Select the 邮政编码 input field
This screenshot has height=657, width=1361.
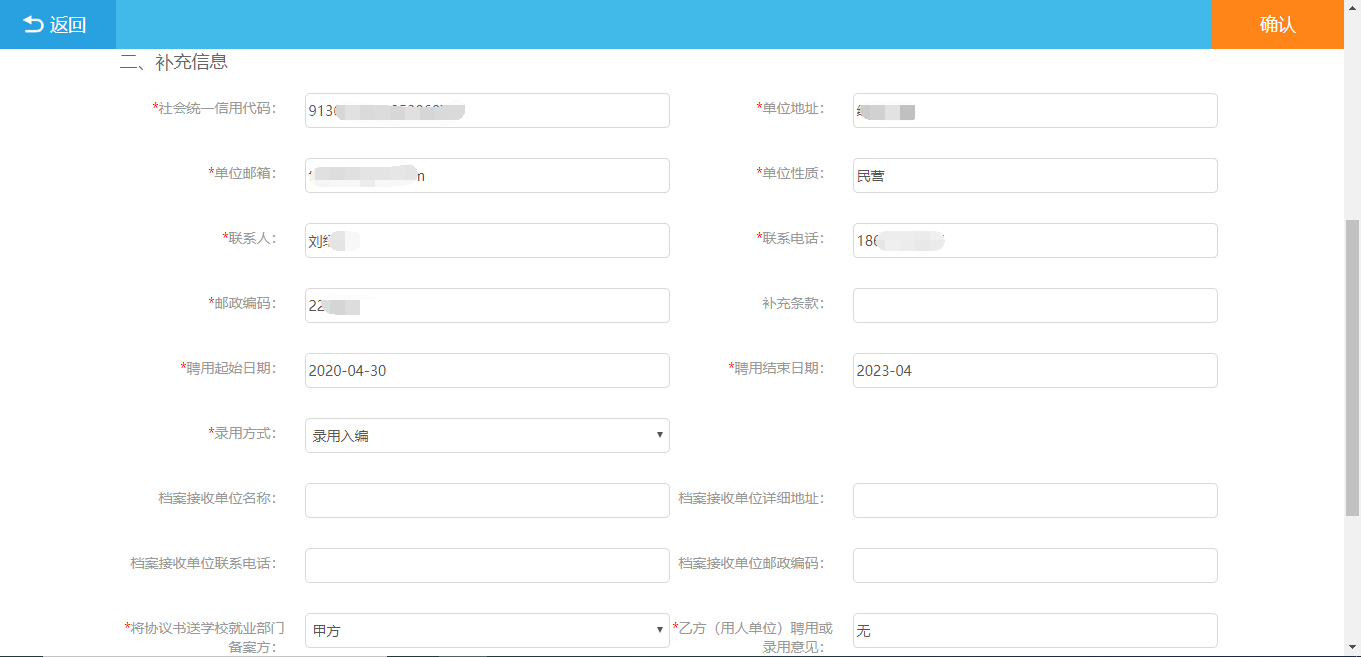pyautogui.click(x=487, y=306)
